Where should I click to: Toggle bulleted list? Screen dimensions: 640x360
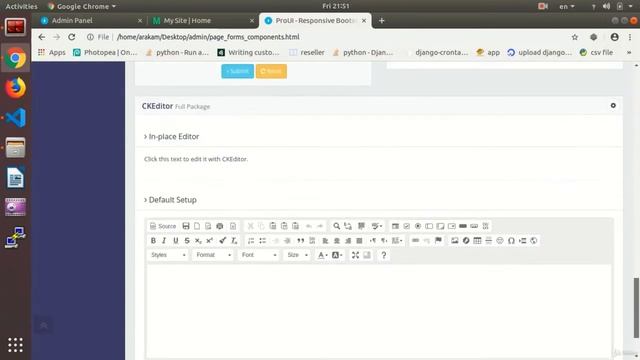point(262,241)
